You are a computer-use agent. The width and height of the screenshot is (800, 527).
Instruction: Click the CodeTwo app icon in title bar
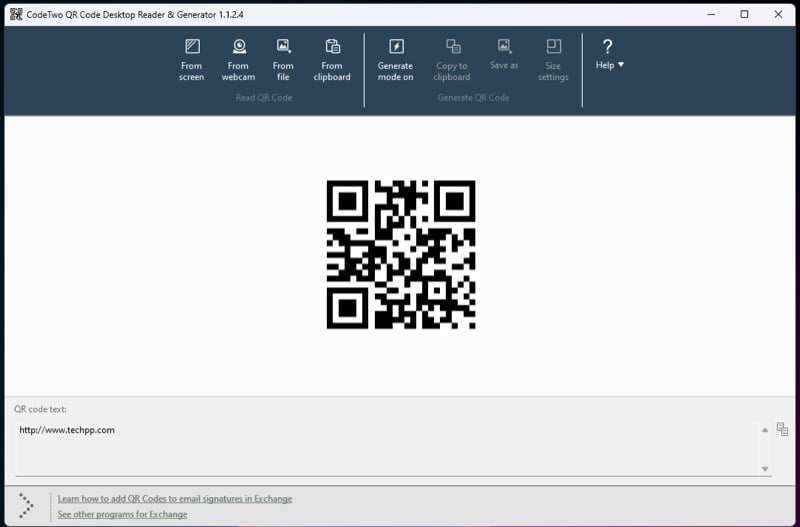tap(16, 14)
